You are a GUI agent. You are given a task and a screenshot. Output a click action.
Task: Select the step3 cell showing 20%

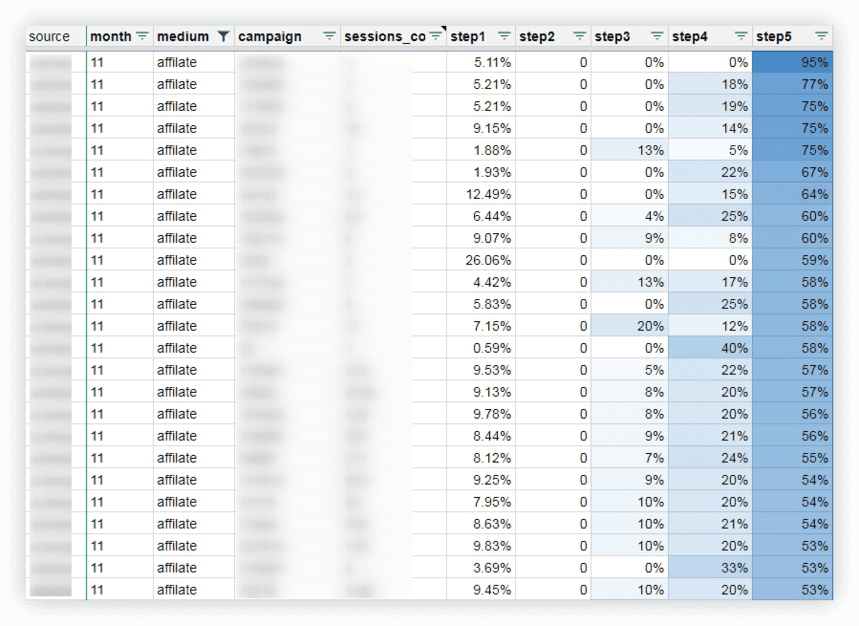(x=629, y=326)
